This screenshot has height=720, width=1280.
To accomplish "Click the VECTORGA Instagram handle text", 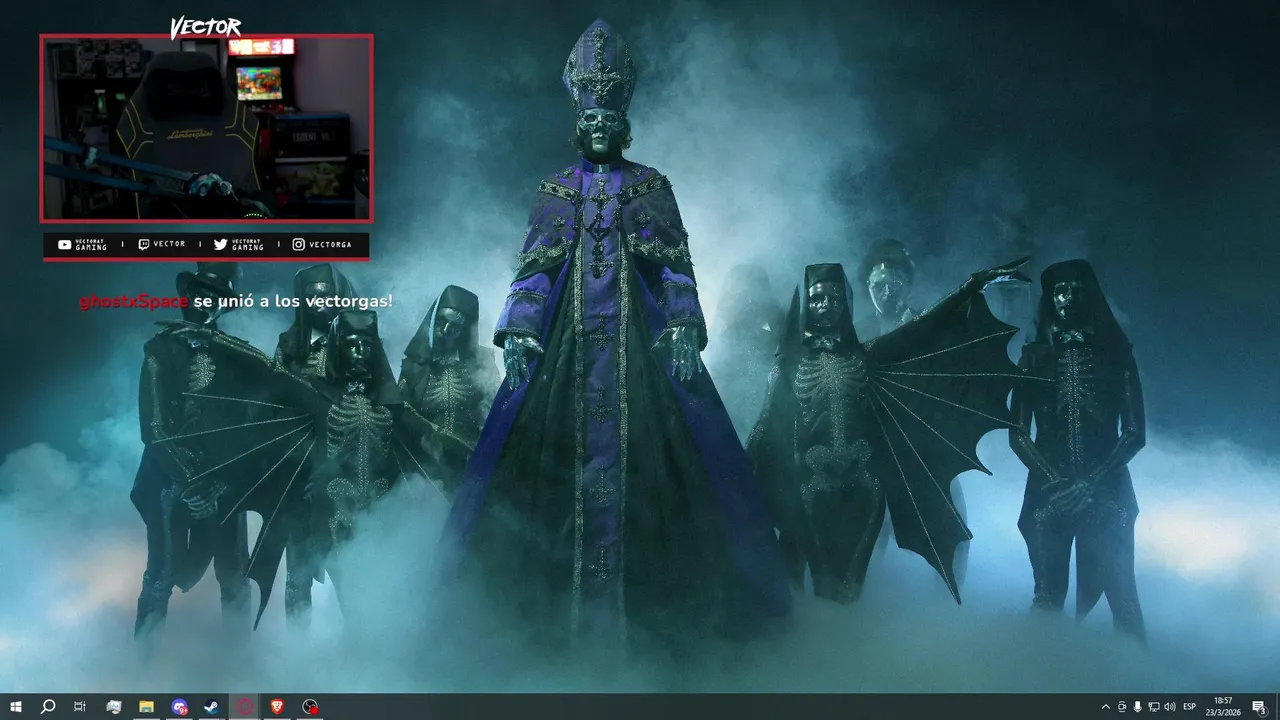I will (x=330, y=244).
